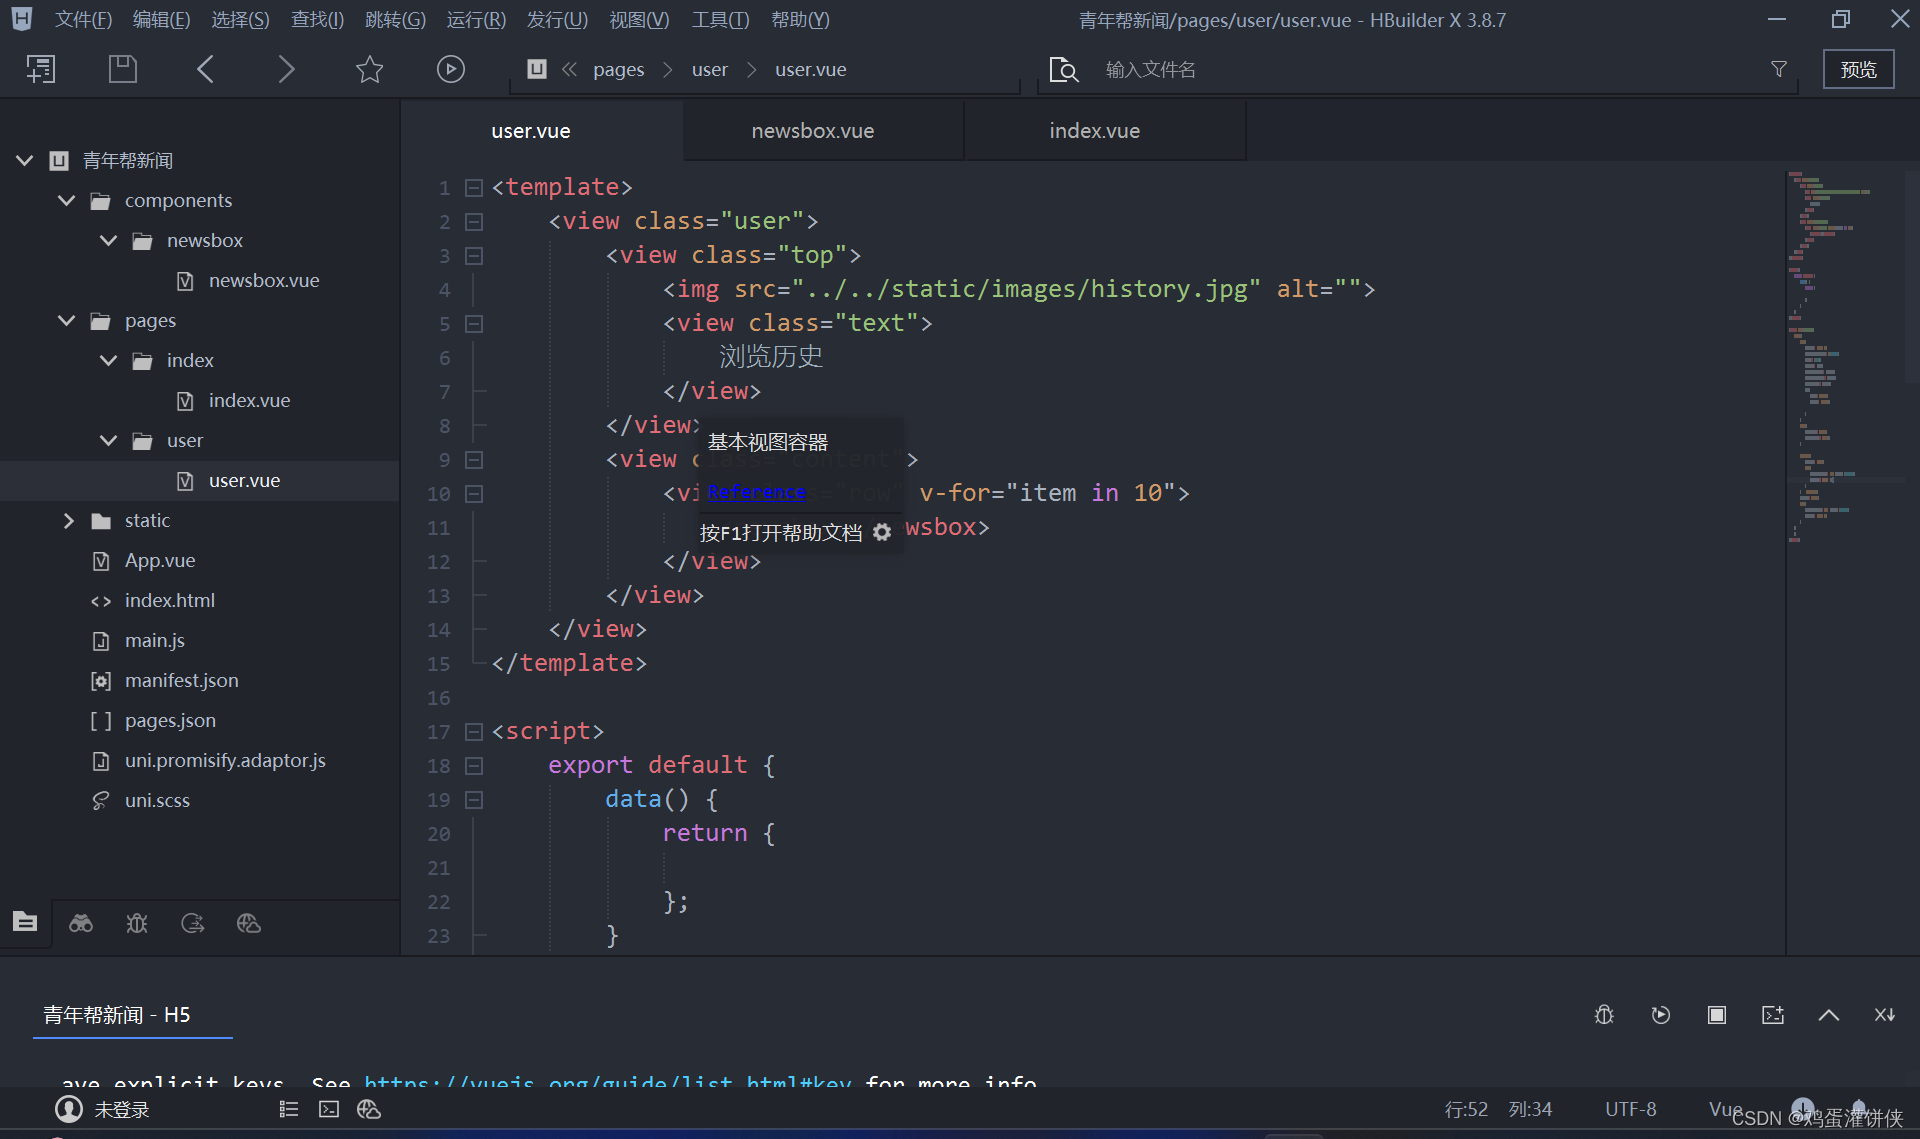Click the user avatar login icon

click(x=69, y=1109)
